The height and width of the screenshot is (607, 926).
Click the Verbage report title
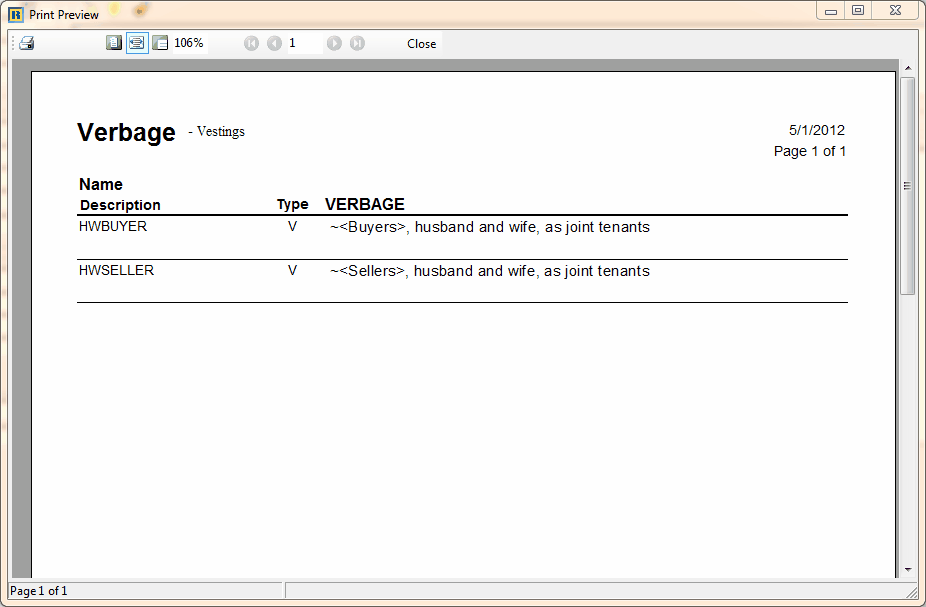126,132
